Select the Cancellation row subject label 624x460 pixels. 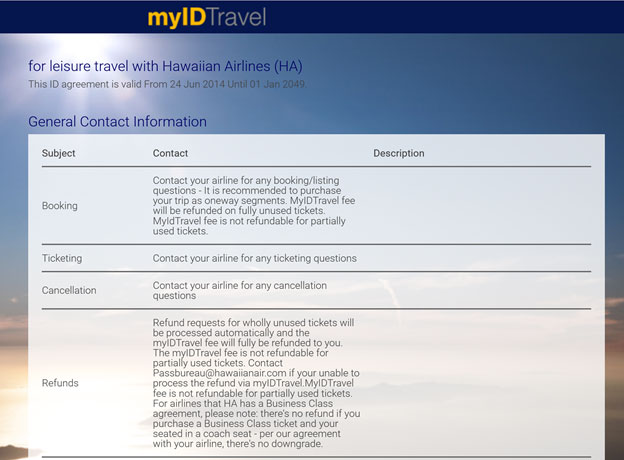pyautogui.click(x=69, y=290)
